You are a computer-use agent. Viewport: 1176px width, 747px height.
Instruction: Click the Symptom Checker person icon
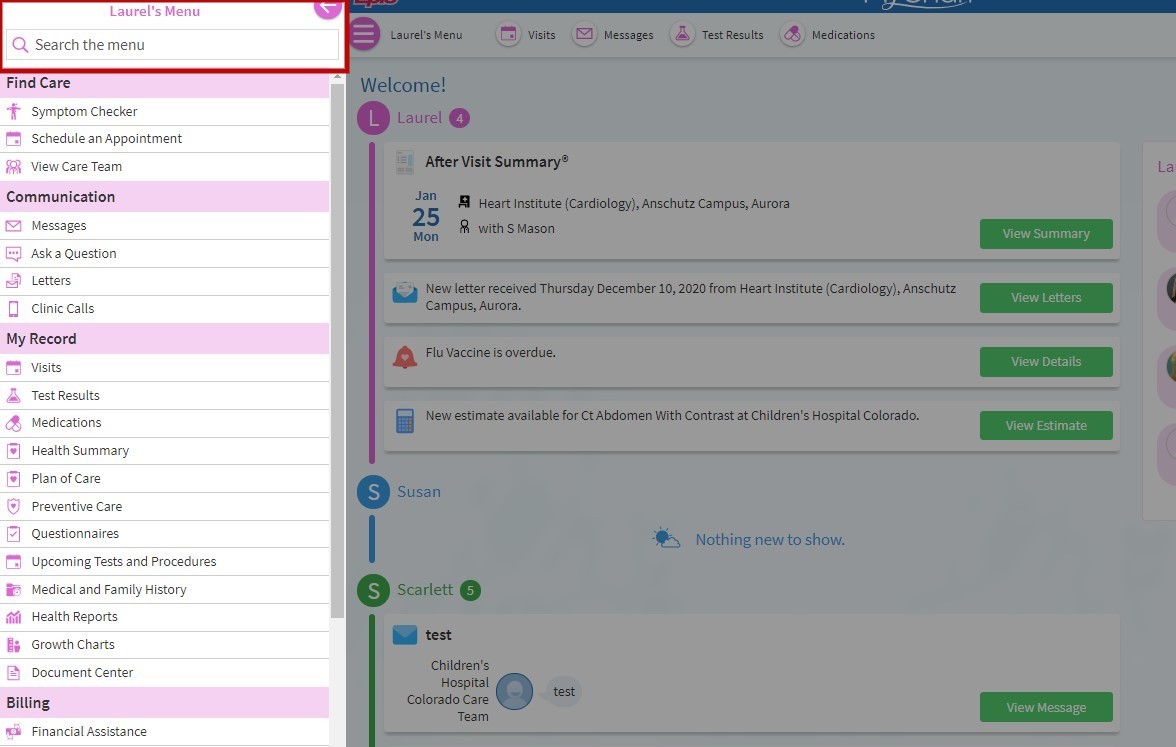click(x=14, y=111)
